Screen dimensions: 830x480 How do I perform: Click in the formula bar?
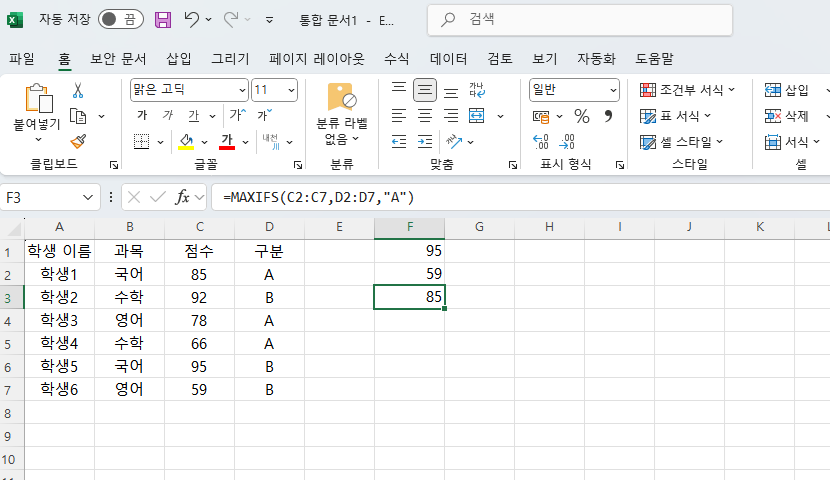(520, 197)
